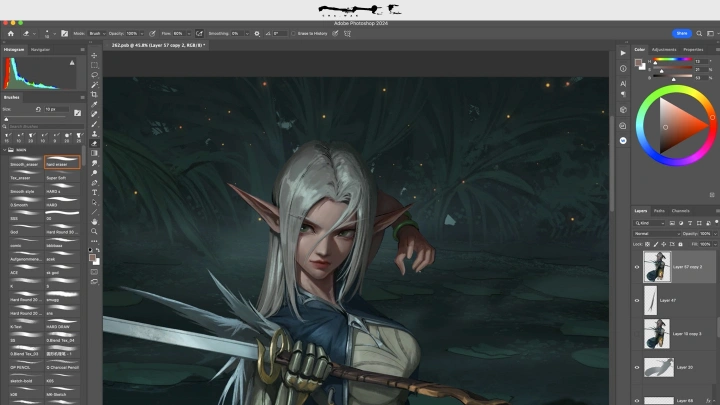Select the Rectangular Marquee tool

point(94,65)
